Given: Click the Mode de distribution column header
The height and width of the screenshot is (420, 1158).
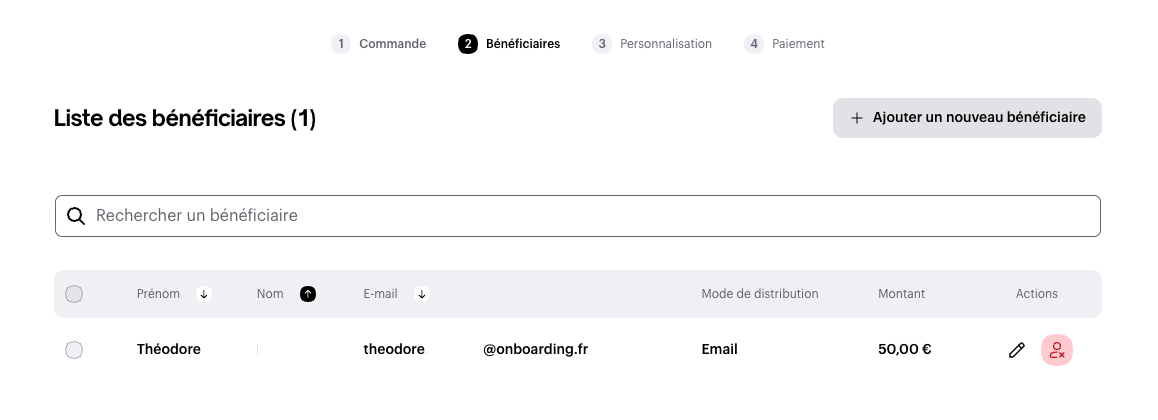Looking at the screenshot, I should 760,294.
